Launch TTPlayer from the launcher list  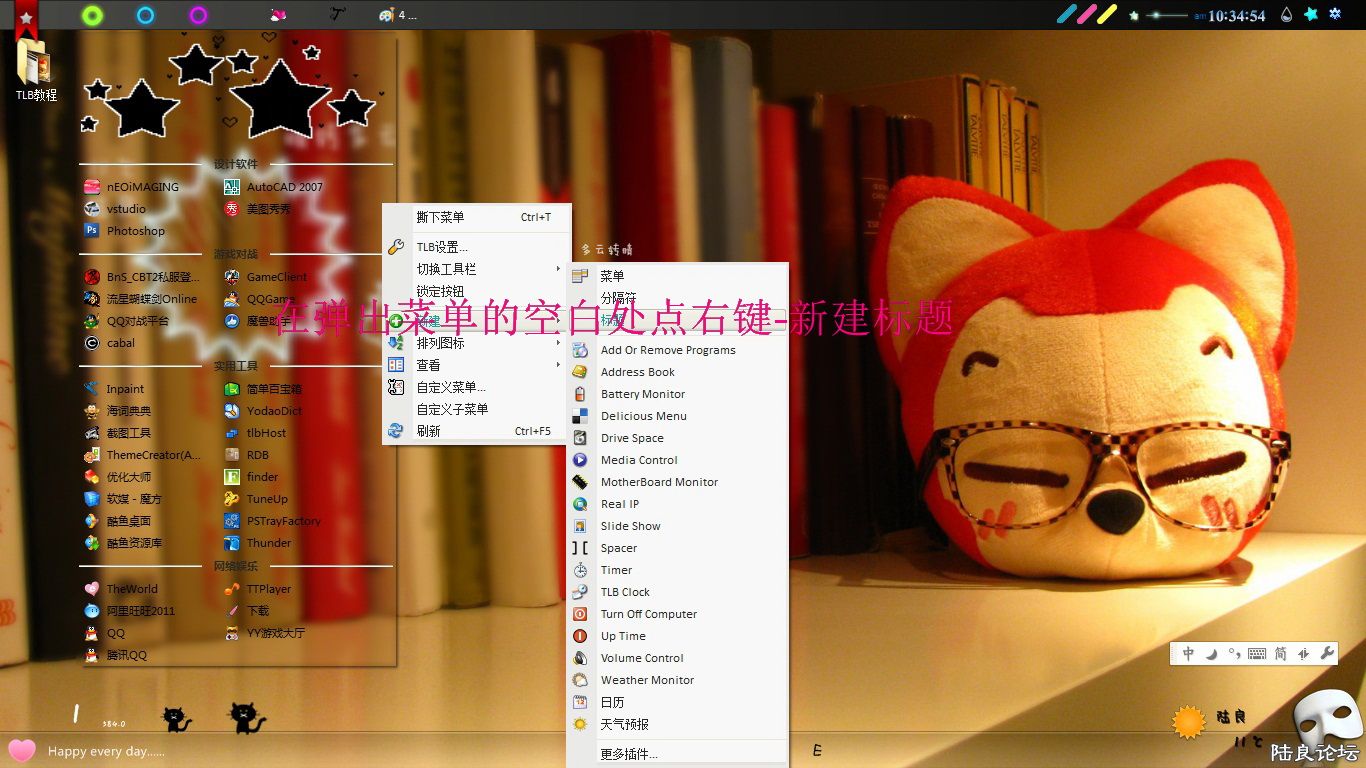click(x=268, y=589)
